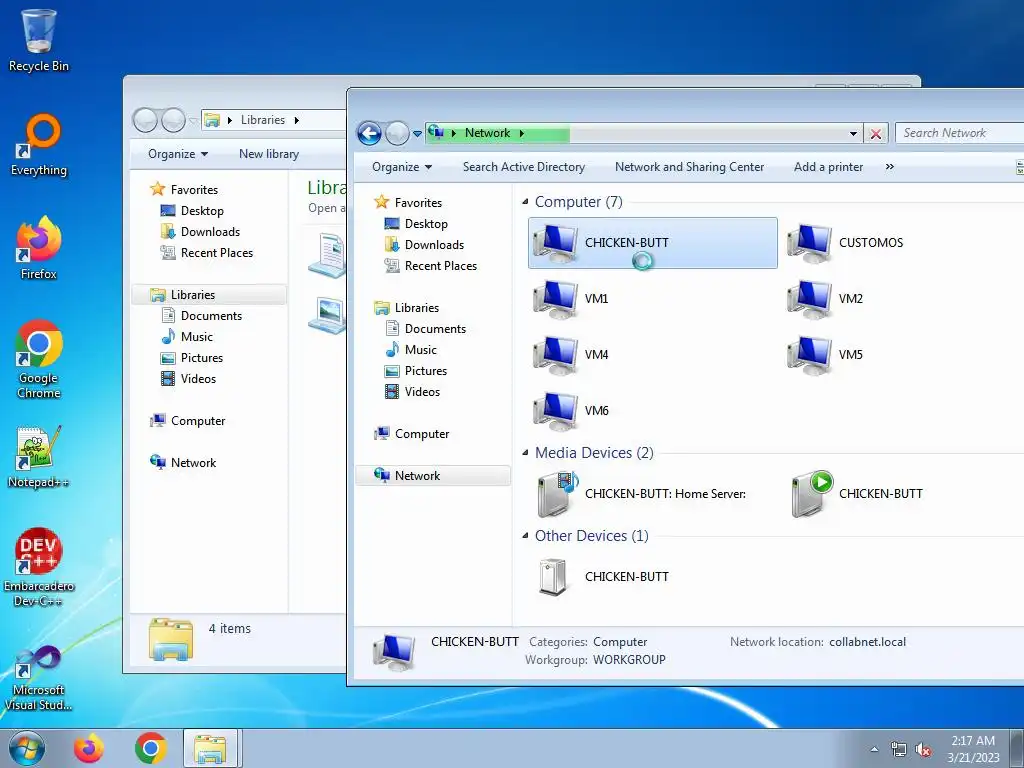The height and width of the screenshot is (768, 1024).
Task: Select Music in Network window sidebar
Action: point(411,349)
